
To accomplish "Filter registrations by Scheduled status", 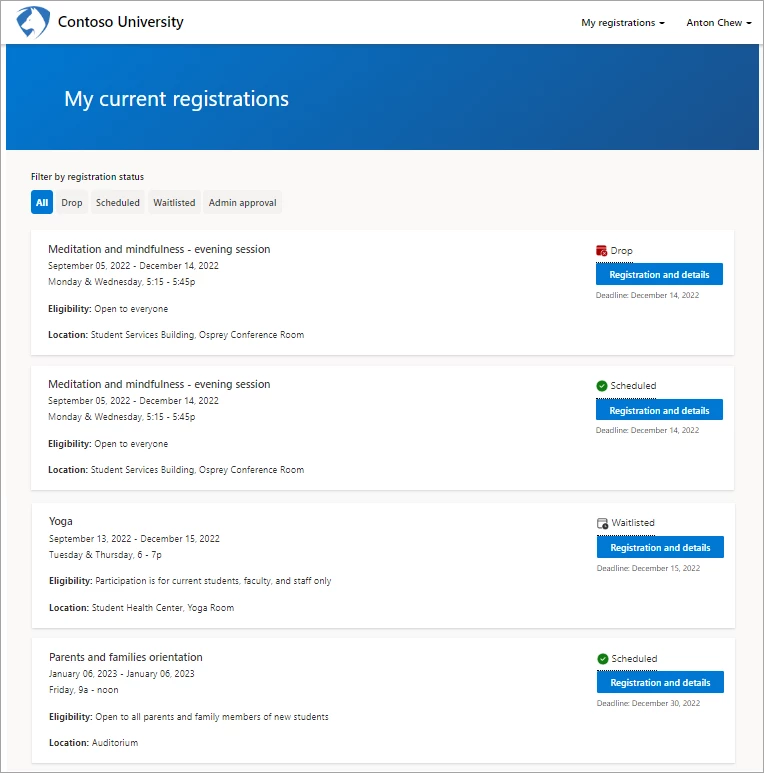I will (118, 203).
